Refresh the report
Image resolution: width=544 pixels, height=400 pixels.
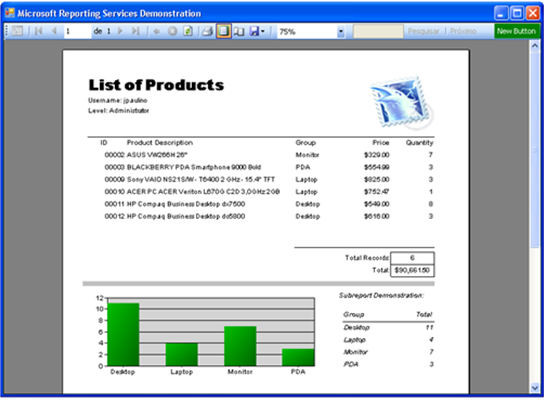pos(188,31)
